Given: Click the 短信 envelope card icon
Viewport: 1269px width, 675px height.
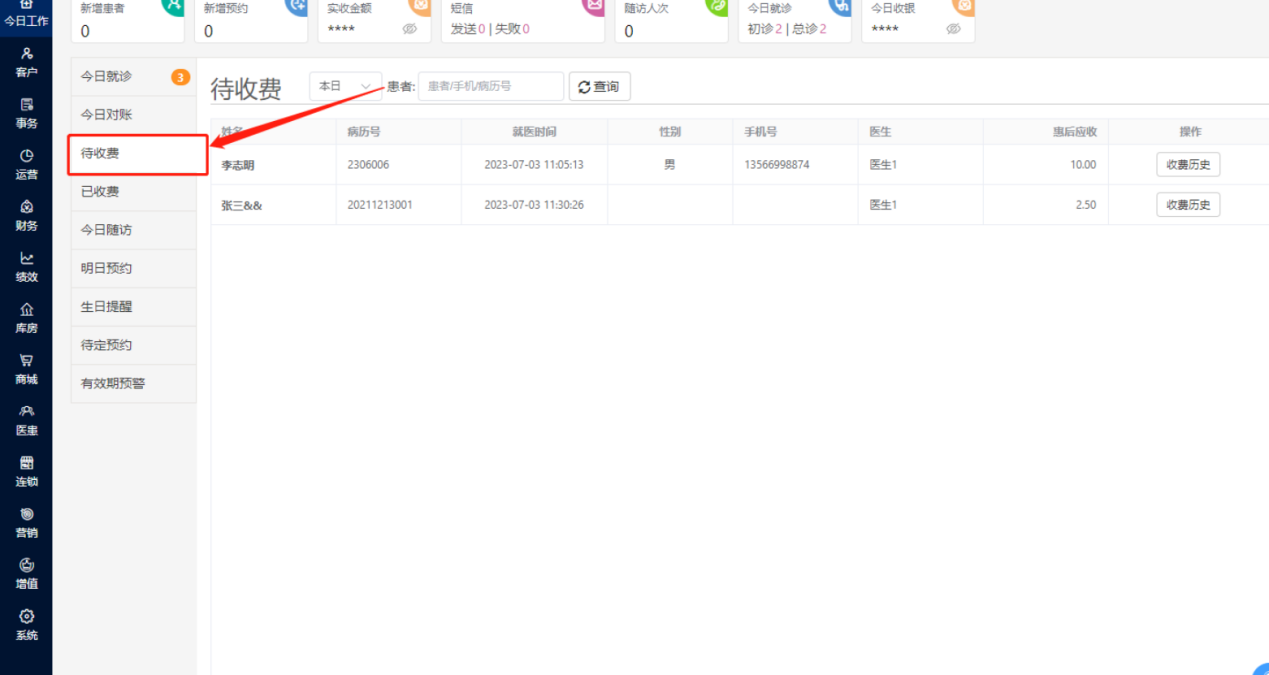Looking at the screenshot, I should (593, 6).
